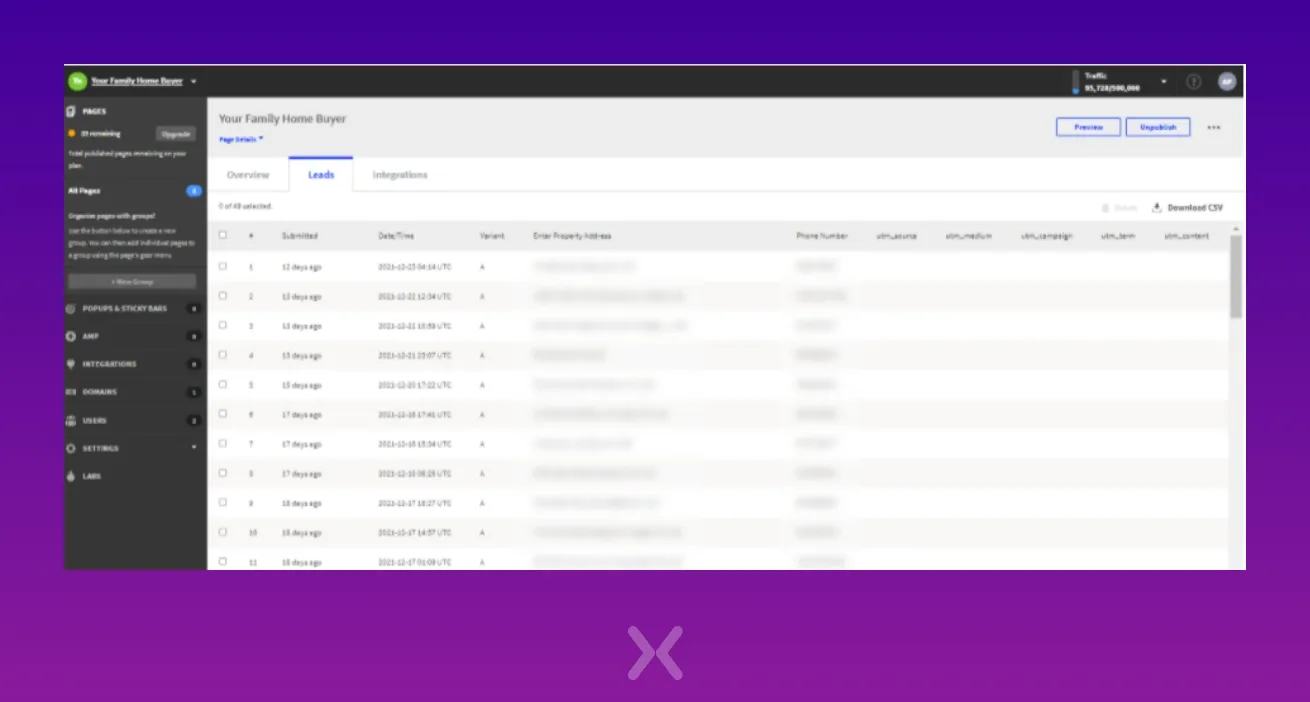1310x702 pixels.
Task: Click the Domains count badge
Action: click(194, 393)
